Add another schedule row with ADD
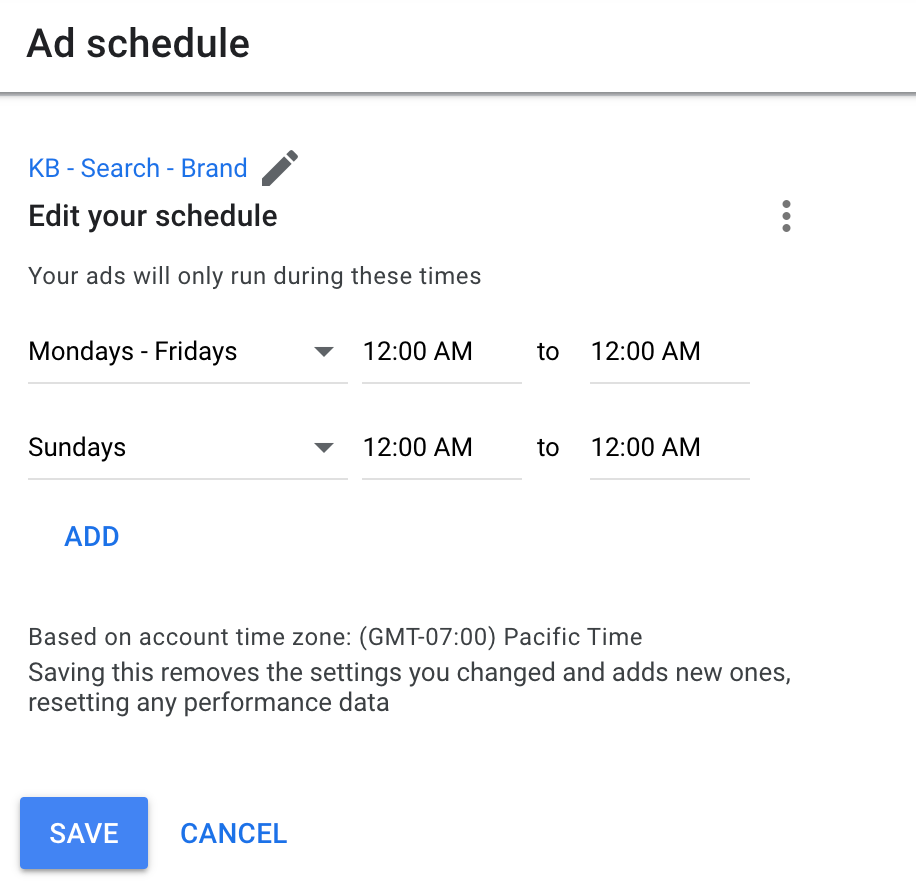Screen dimensions: 916x888 tap(92, 536)
